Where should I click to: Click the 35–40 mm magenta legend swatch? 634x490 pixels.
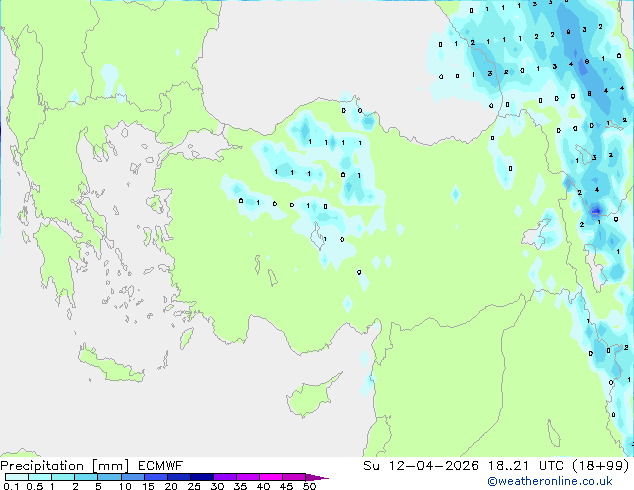(247, 477)
